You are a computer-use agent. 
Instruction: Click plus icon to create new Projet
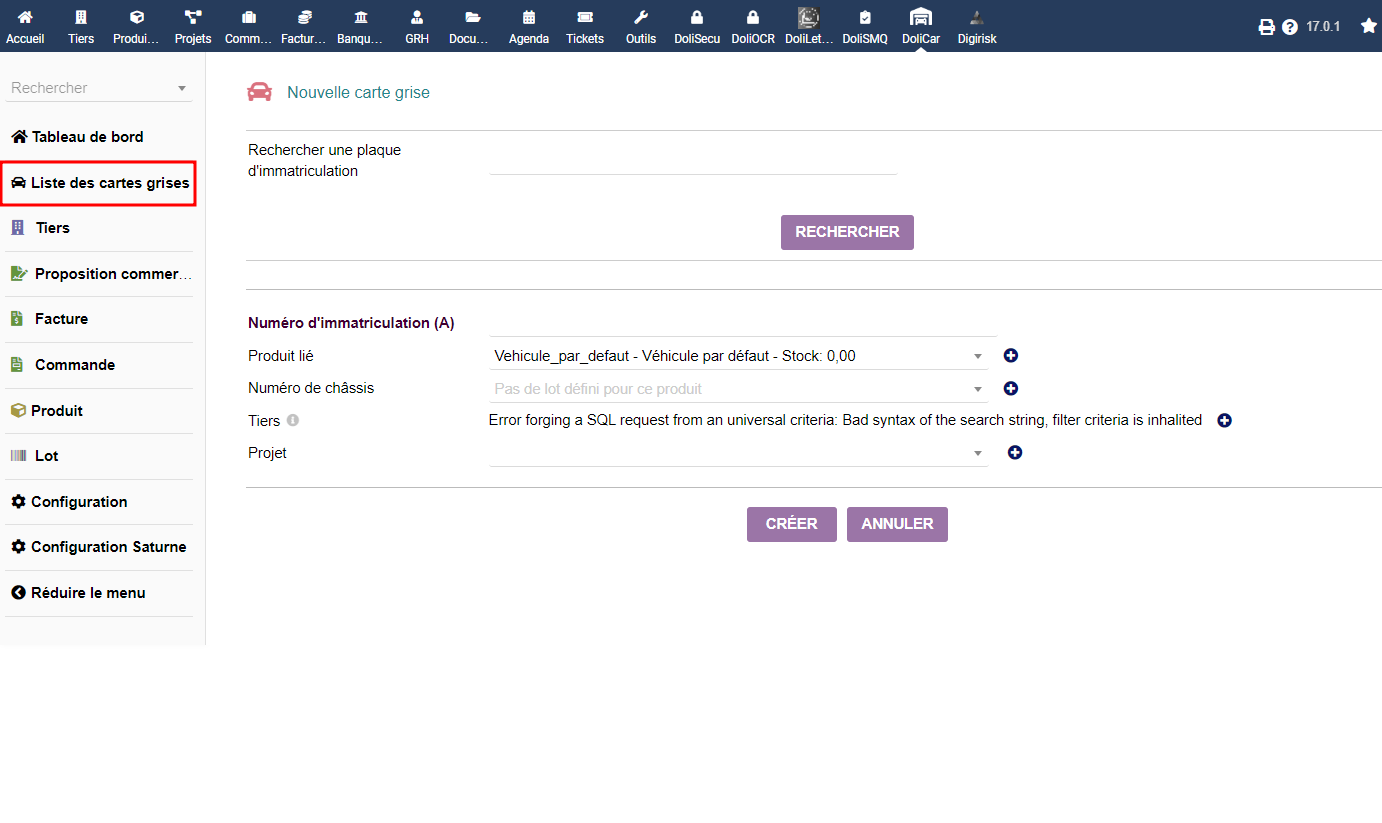(1014, 453)
